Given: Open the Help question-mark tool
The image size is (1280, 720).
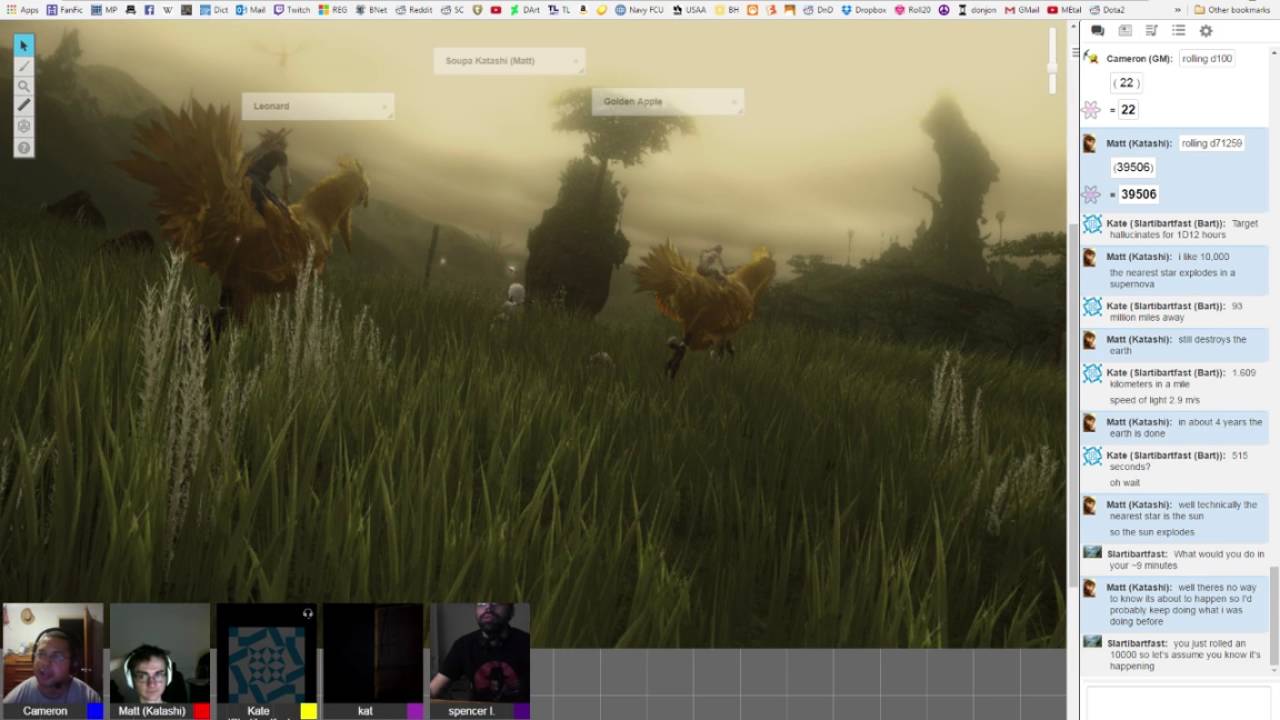Looking at the screenshot, I should pos(24,148).
